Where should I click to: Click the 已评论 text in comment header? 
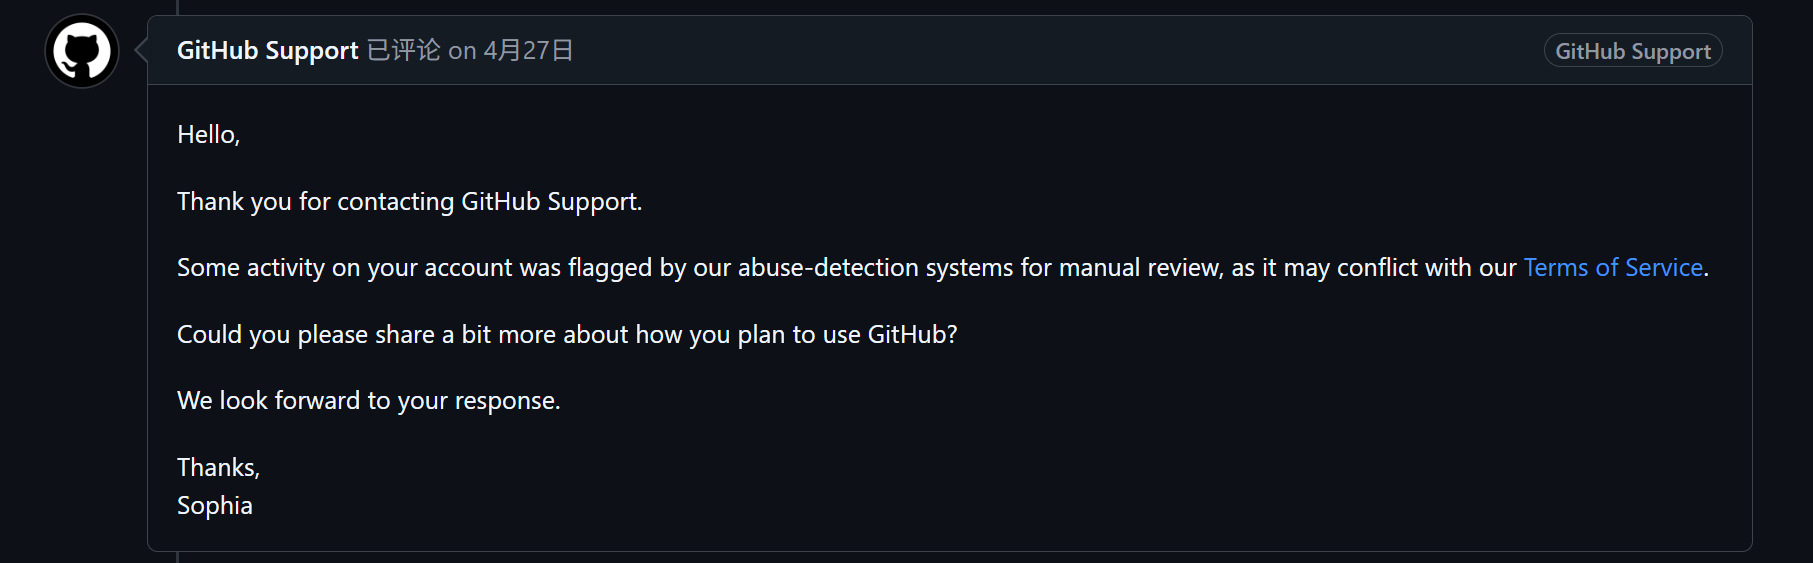click(403, 51)
